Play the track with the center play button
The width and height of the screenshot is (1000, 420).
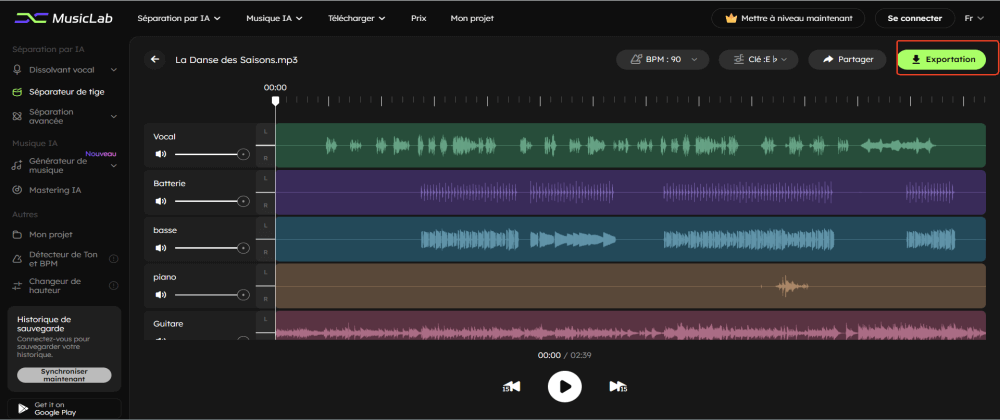tap(565, 386)
